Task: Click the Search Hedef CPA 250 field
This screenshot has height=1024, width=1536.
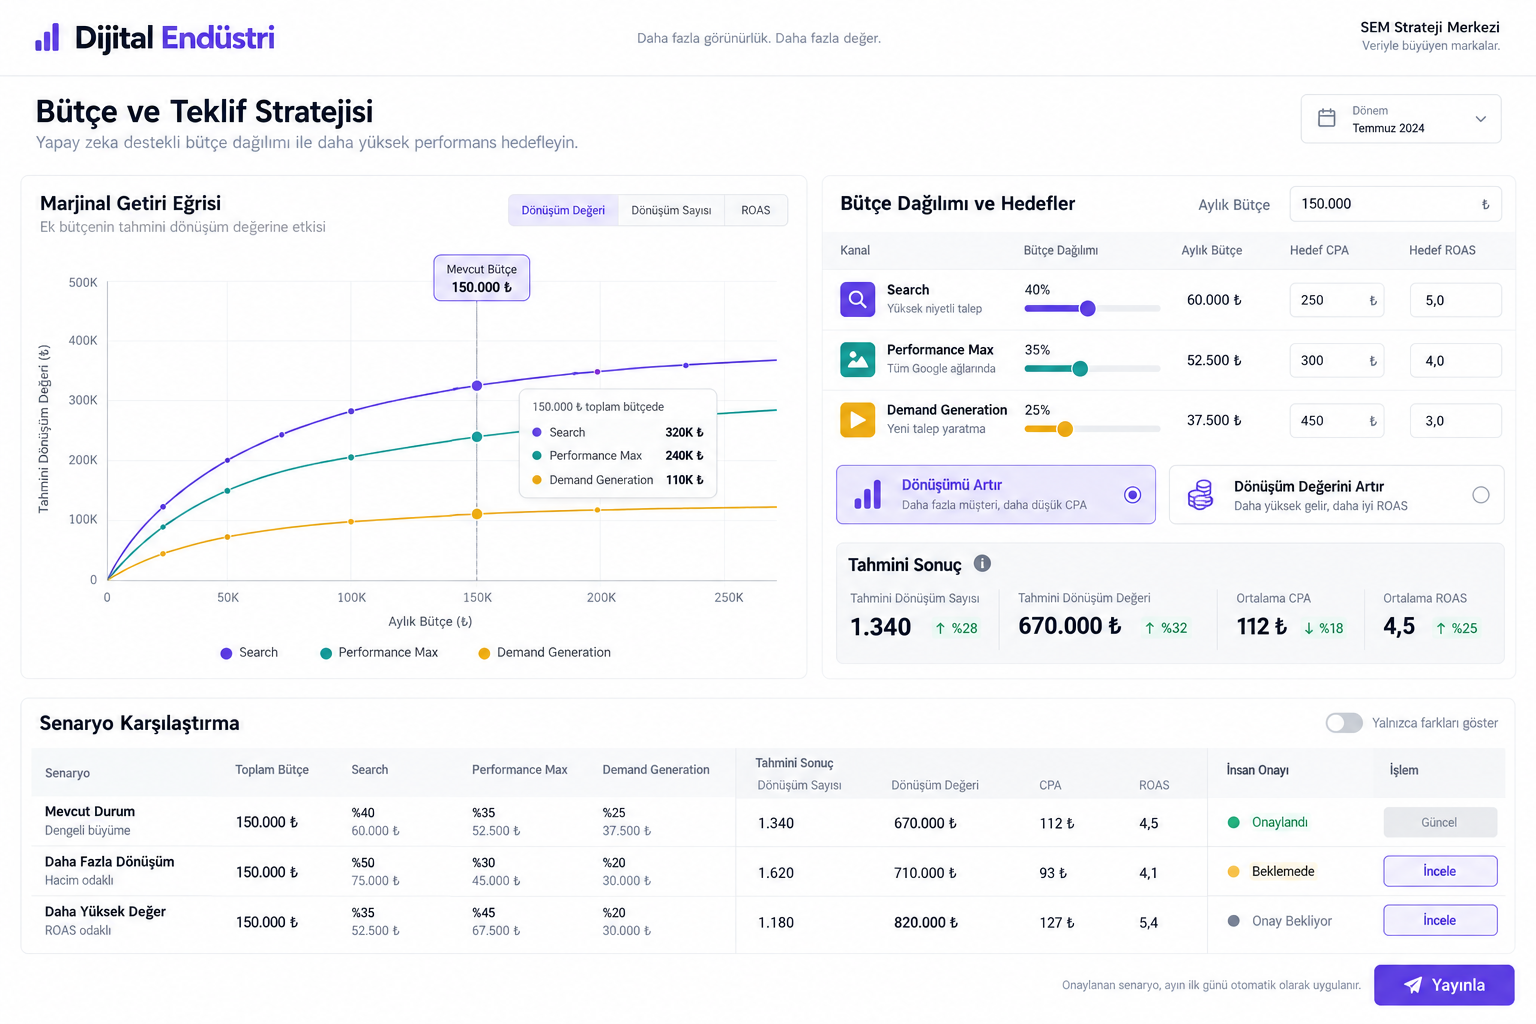Action: (1337, 300)
